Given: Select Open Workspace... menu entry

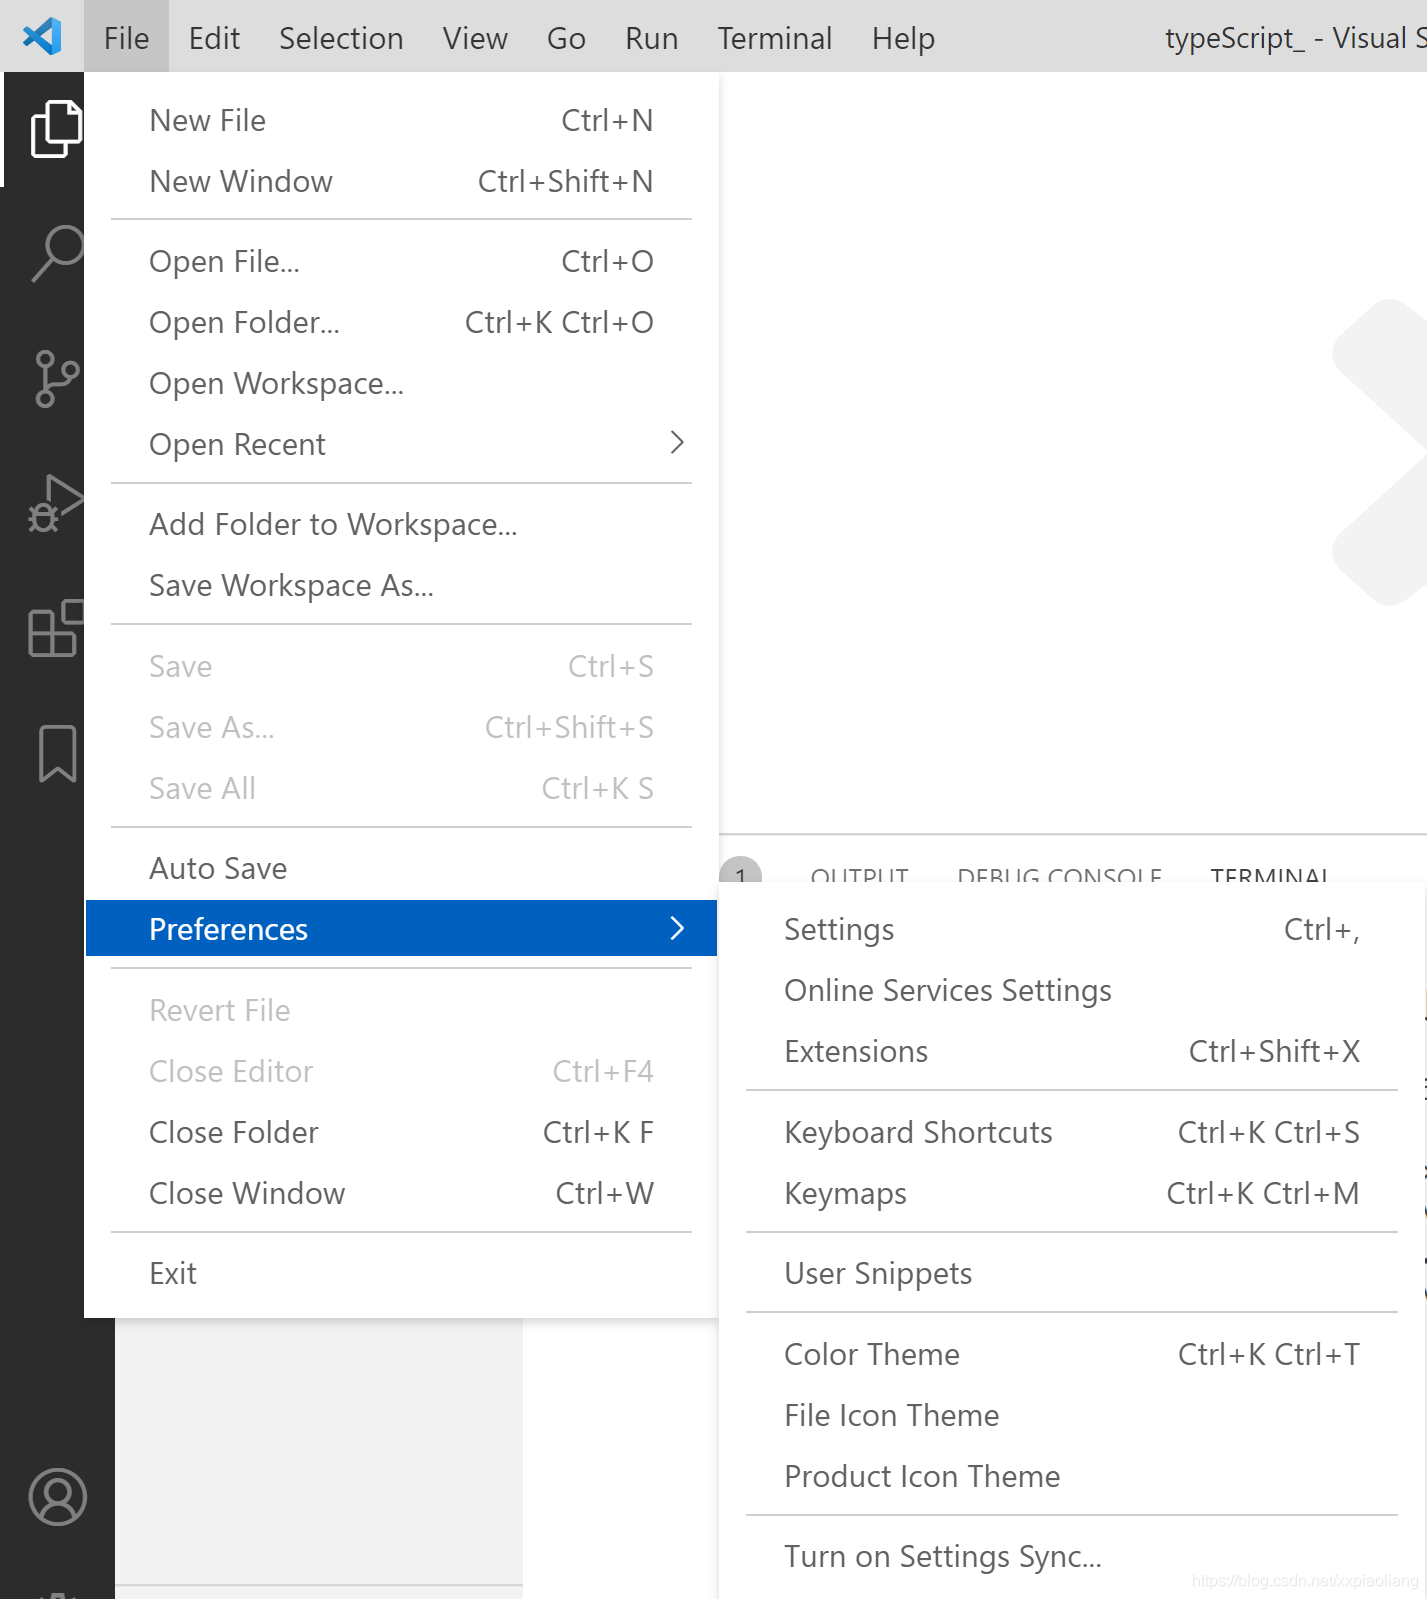Looking at the screenshot, I should point(401,383).
